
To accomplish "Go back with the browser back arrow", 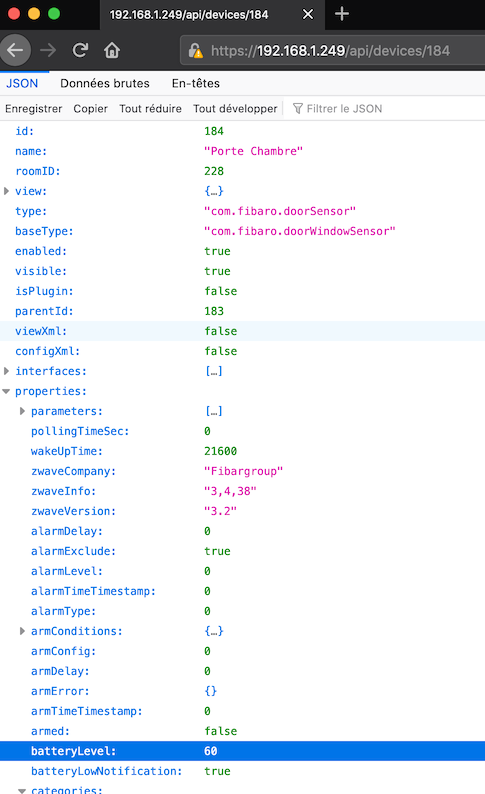I will point(16,50).
